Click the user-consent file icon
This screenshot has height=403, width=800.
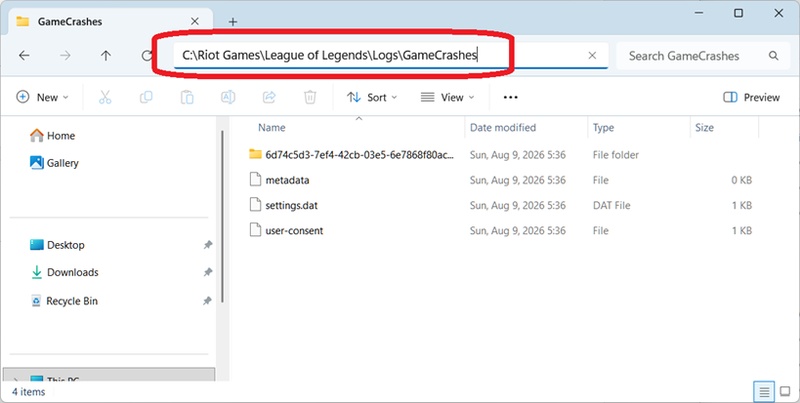point(255,230)
